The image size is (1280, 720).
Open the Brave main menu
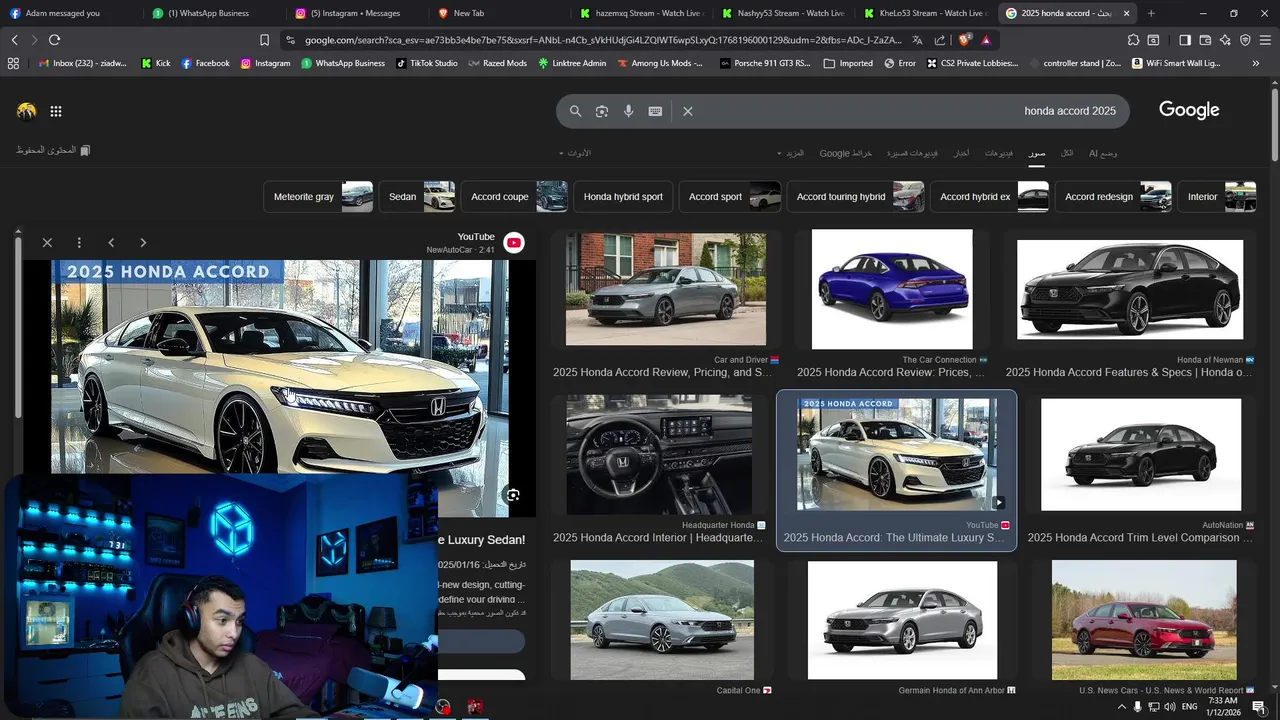(1265, 40)
